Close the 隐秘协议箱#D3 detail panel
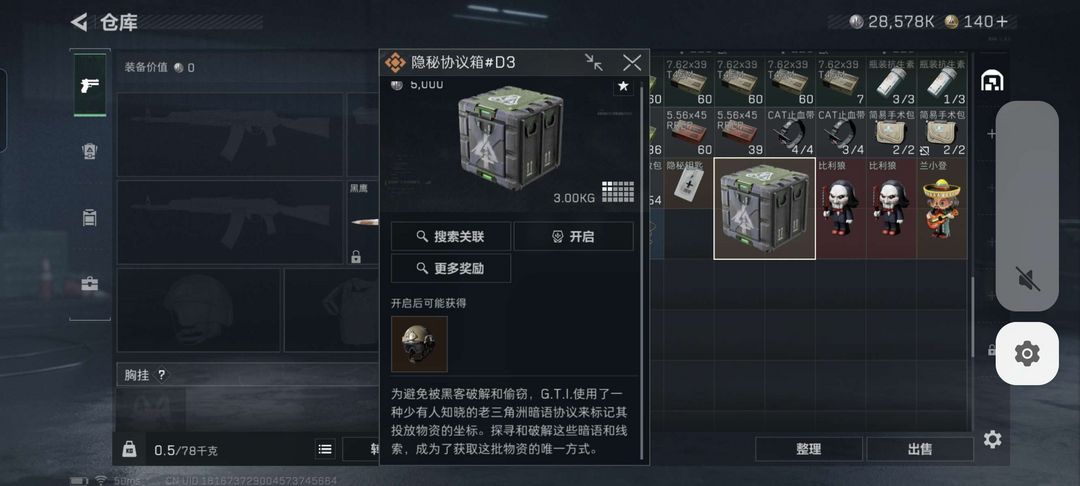The height and width of the screenshot is (486, 1080). pyautogui.click(x=632, y=63)
